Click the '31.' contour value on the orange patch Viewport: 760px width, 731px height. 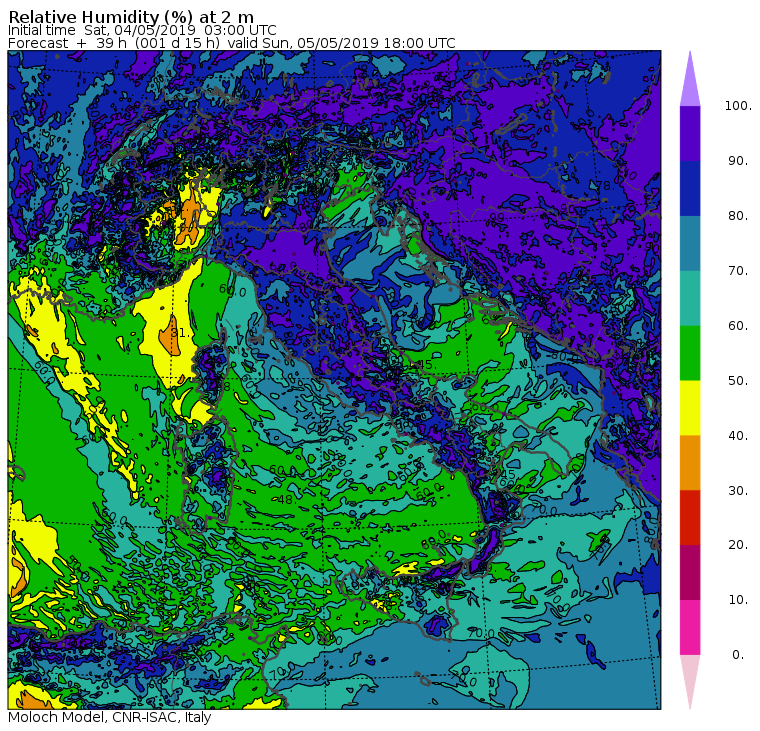pyautogui.click(x=179, y=333)
